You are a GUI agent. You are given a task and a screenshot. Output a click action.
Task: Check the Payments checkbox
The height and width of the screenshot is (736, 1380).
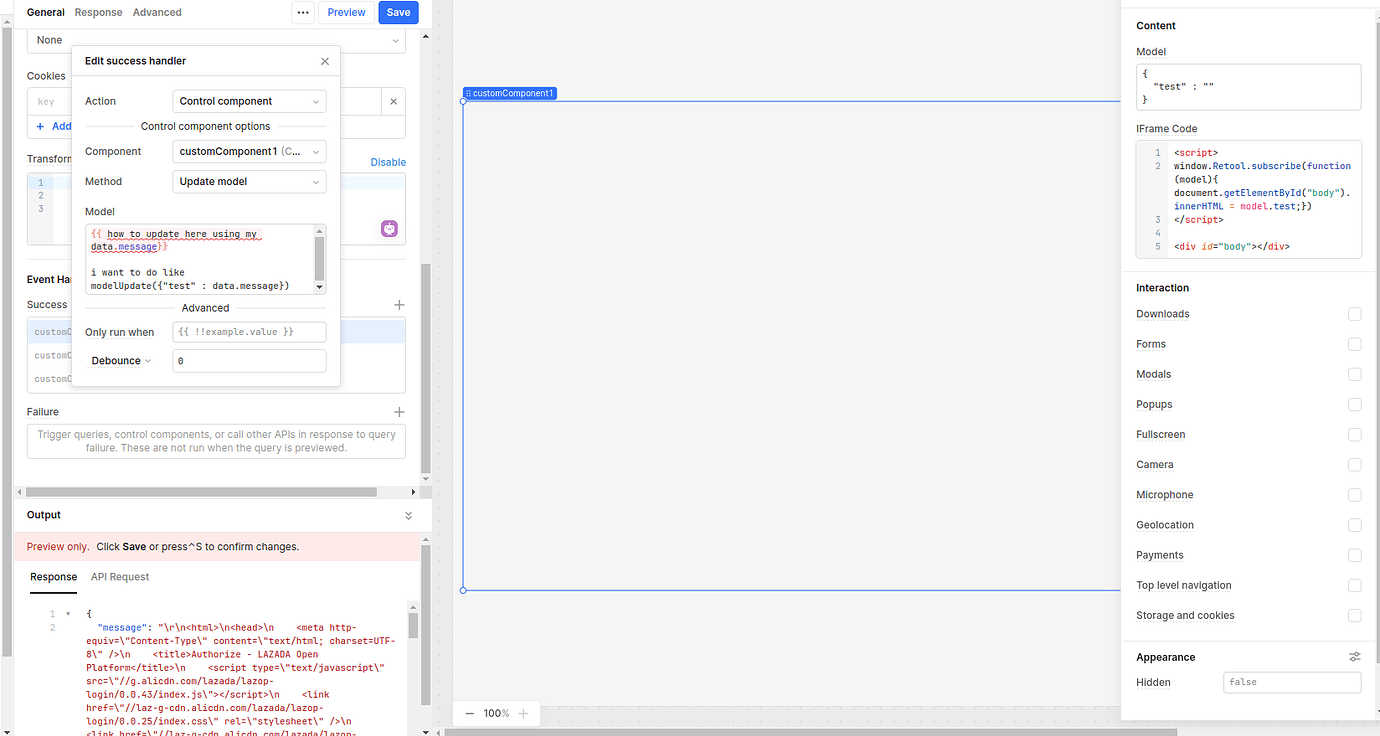[x=1354, y=555]
